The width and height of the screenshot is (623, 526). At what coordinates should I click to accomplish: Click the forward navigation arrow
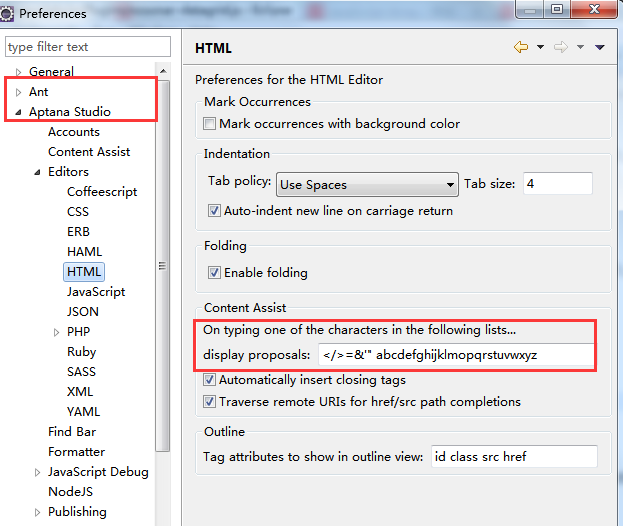coord(561,47)
